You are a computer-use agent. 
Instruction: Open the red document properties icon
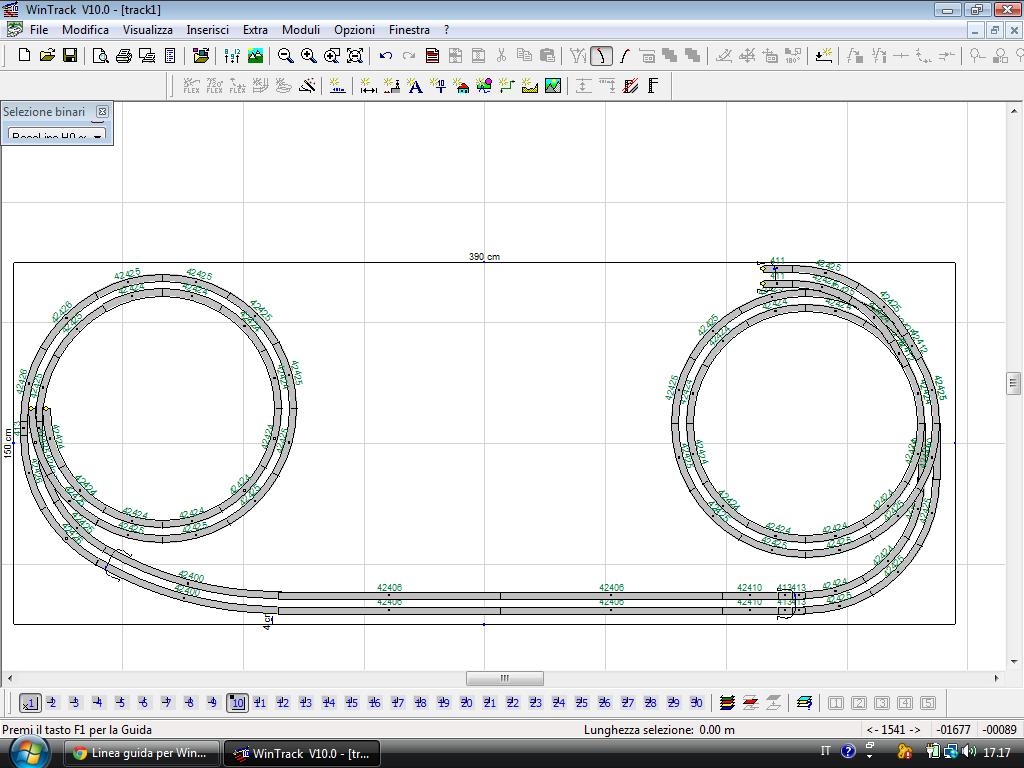[x=432, y=56]
